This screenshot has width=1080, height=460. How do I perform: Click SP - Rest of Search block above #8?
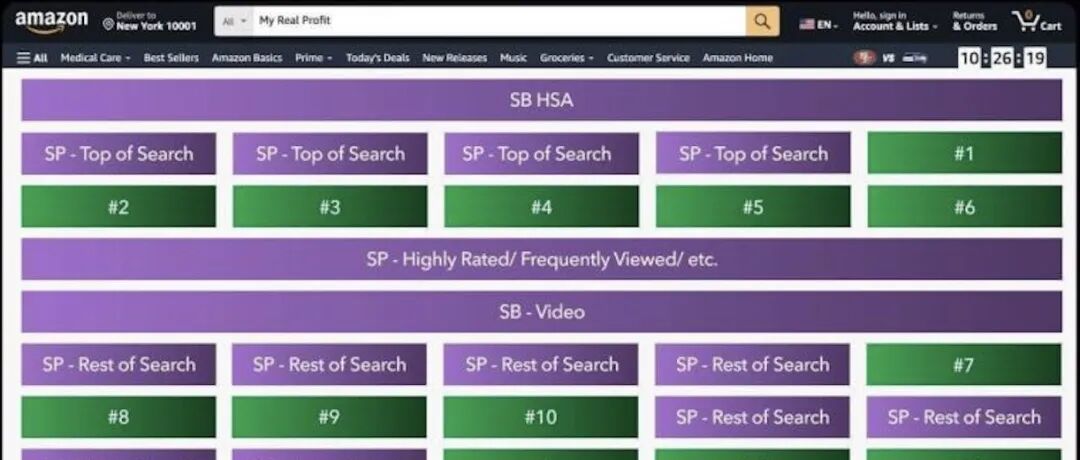pyautogui.click(x=118, y=364)
